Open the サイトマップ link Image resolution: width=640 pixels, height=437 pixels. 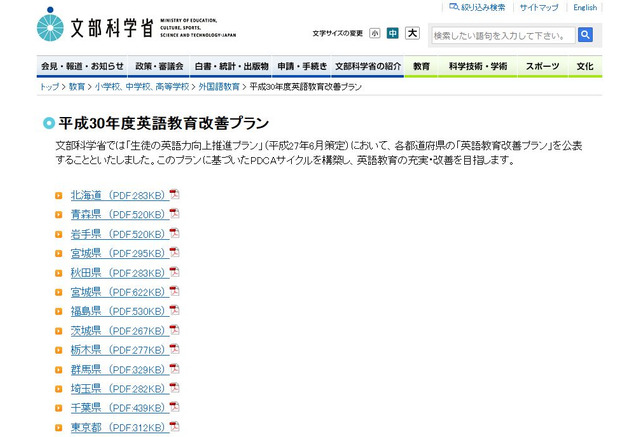point(539,7)
